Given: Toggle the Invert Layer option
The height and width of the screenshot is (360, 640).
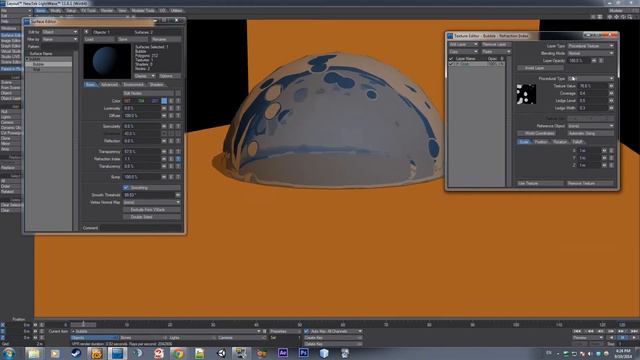Looking at the screenshot, I should [540, 68].
